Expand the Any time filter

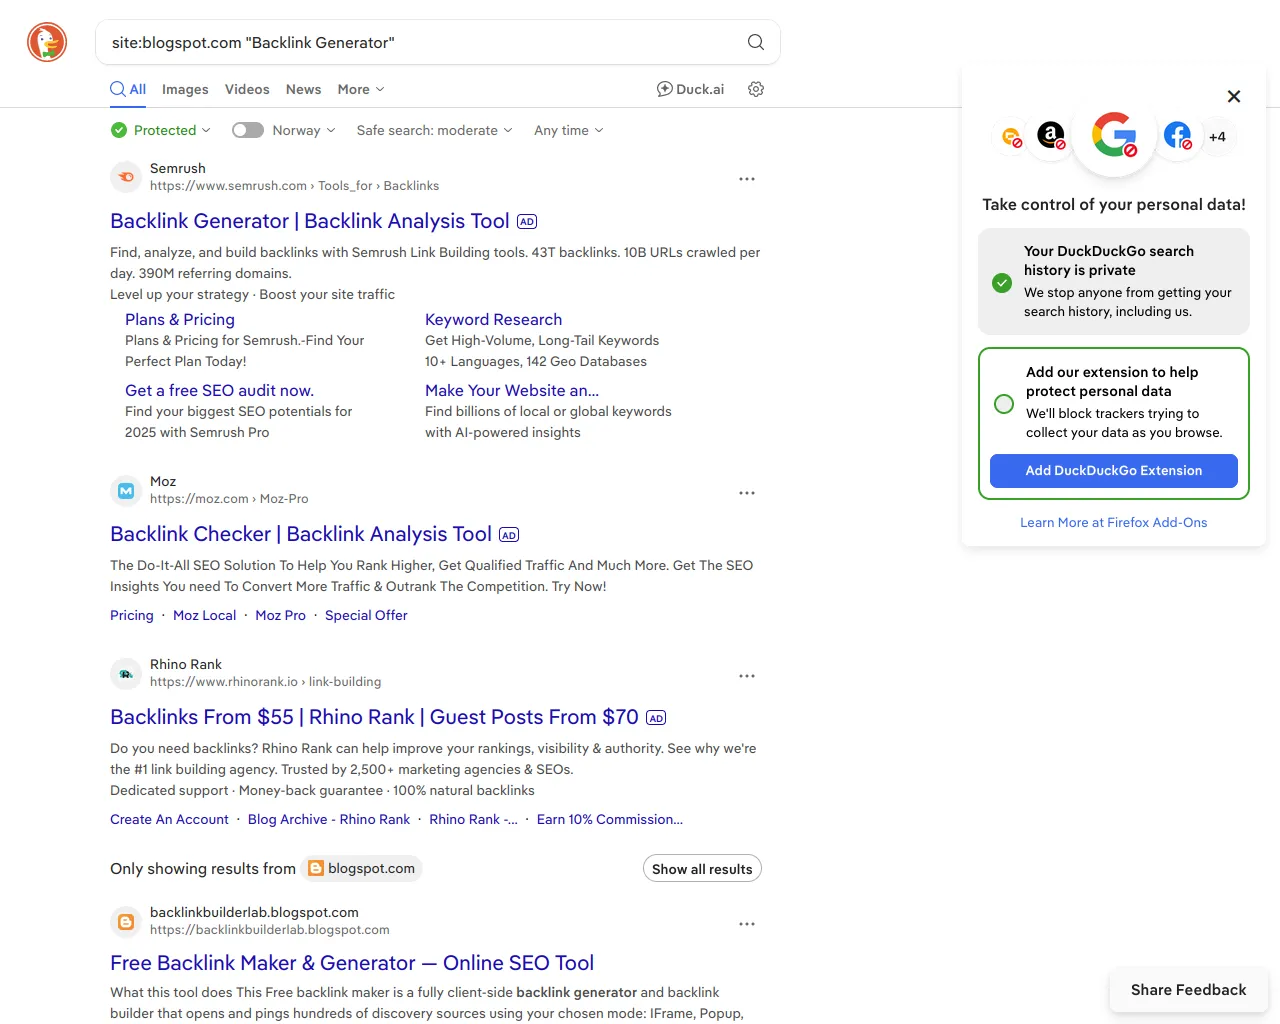pos(568,130)
